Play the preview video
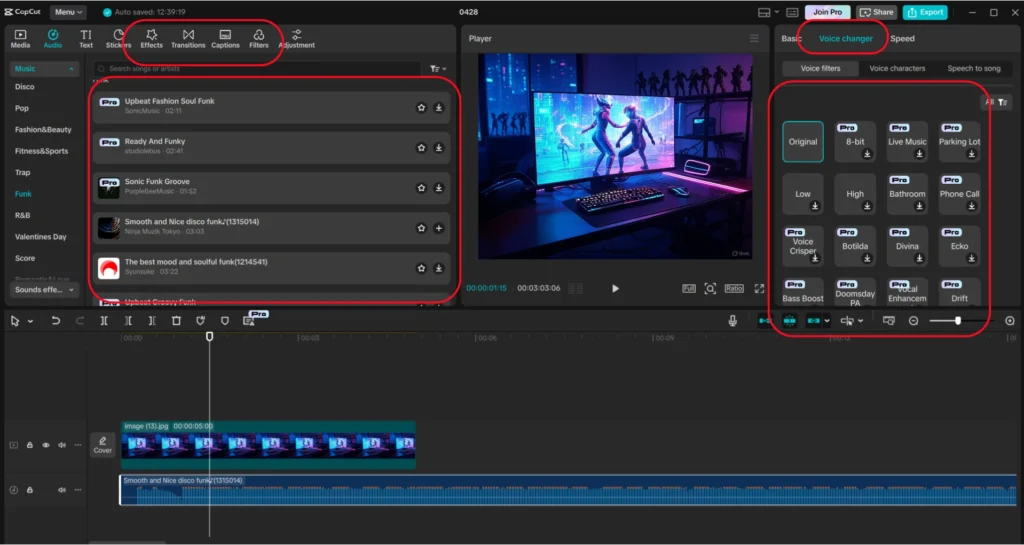 click(x=615, y=288)
